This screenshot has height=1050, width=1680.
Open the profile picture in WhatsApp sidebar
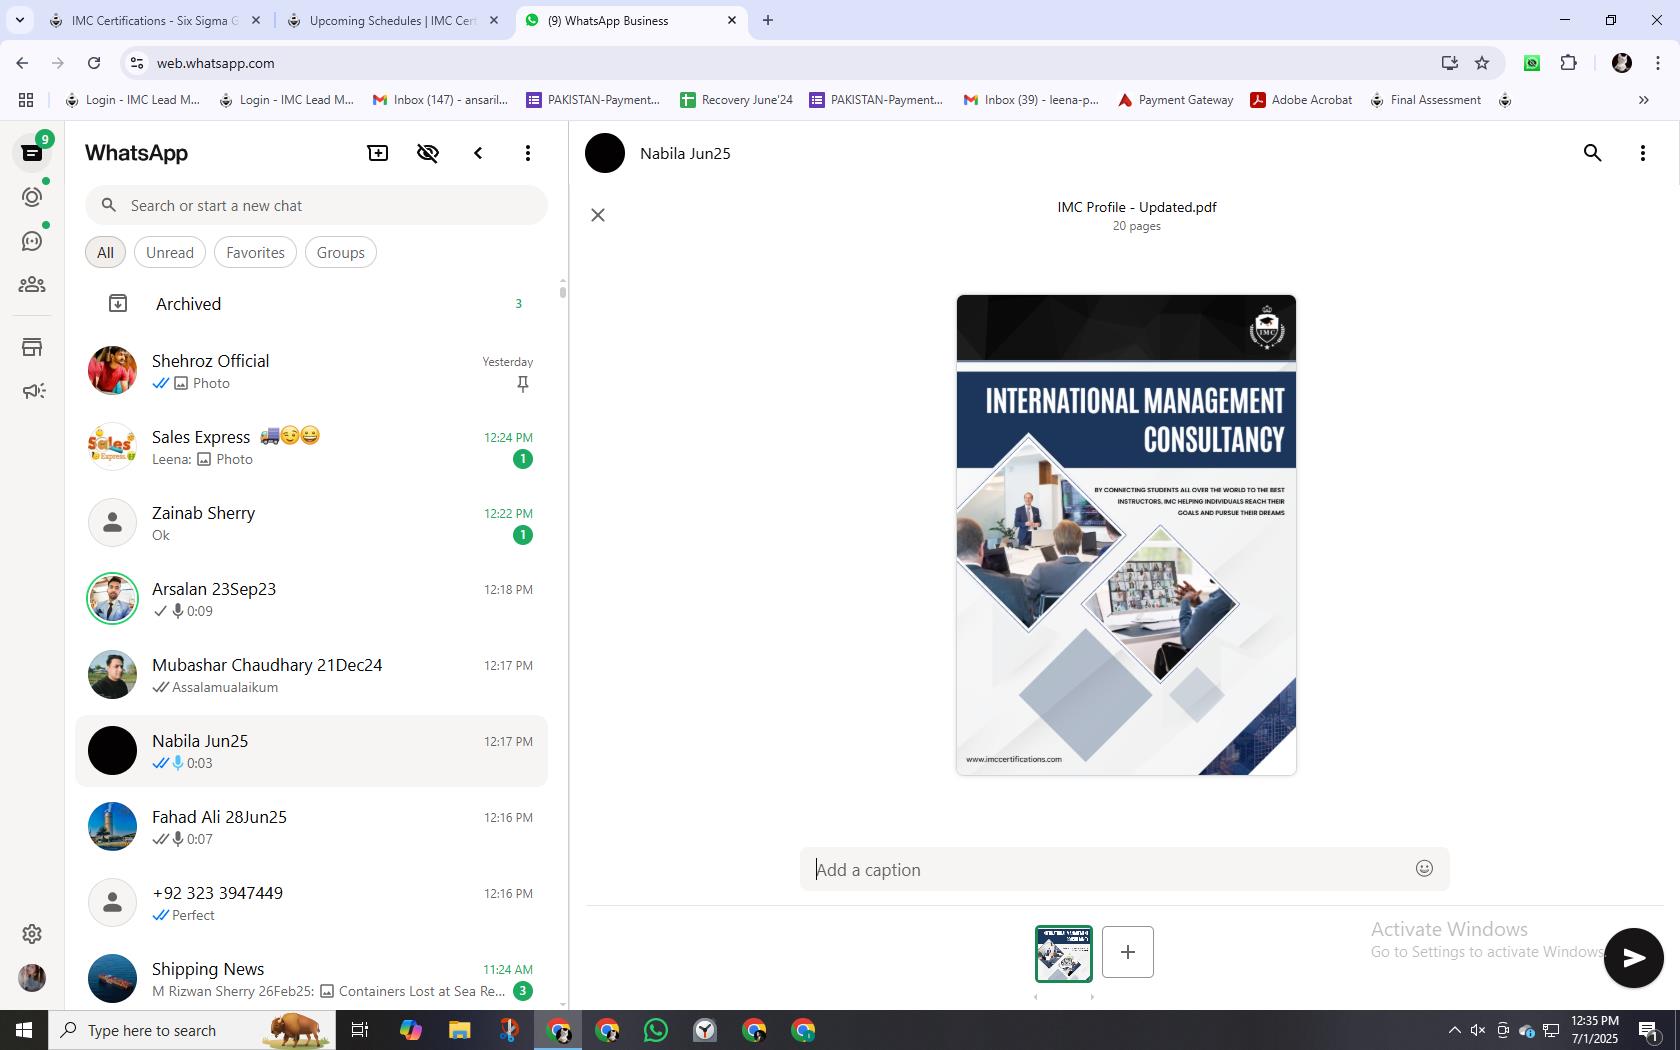click(x=32, y=978)
